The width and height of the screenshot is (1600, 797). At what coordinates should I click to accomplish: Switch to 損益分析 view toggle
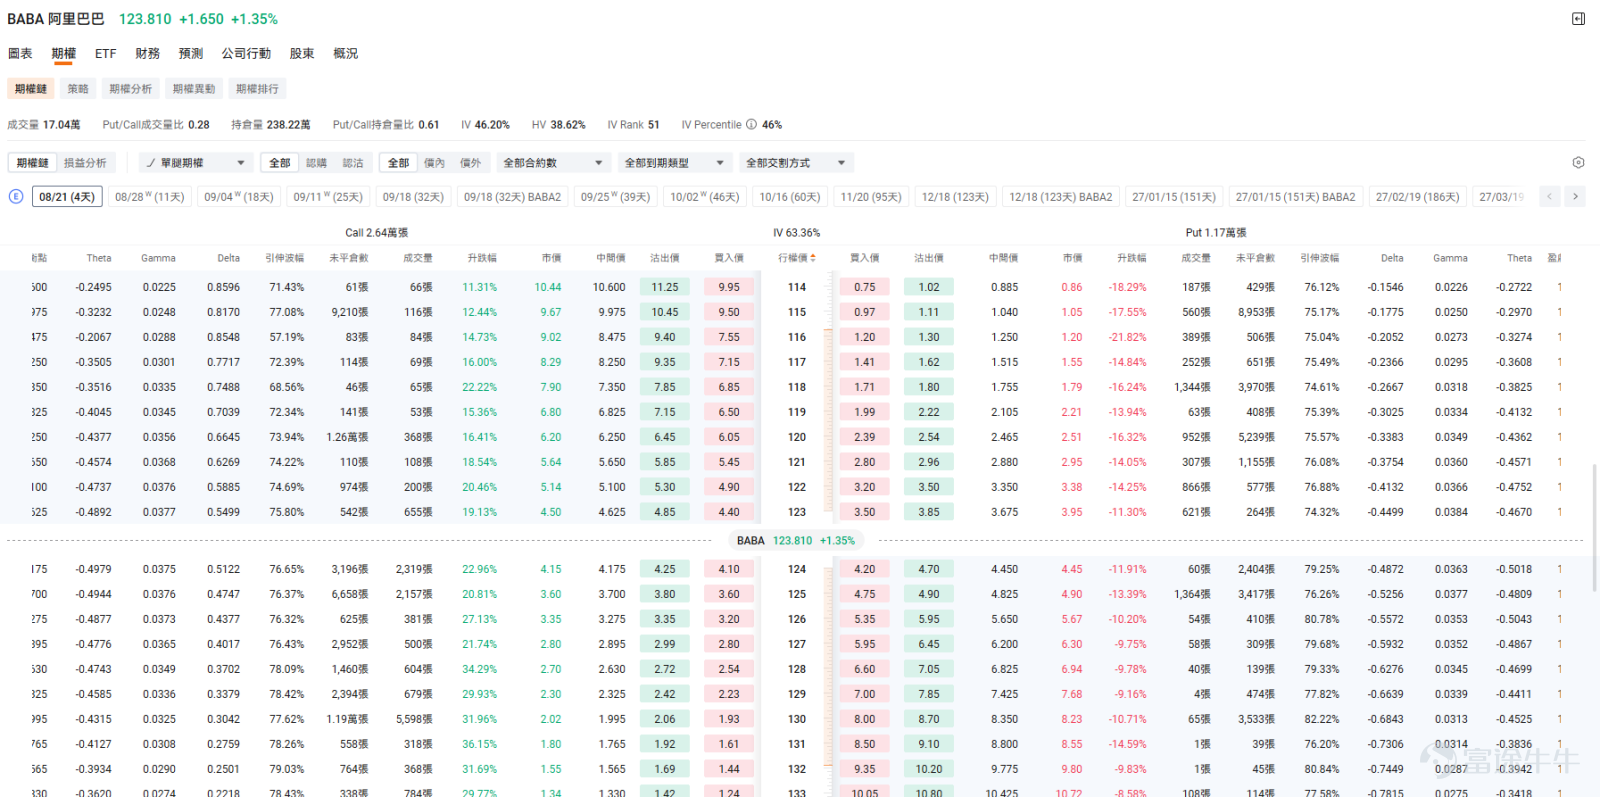[85, 163]
